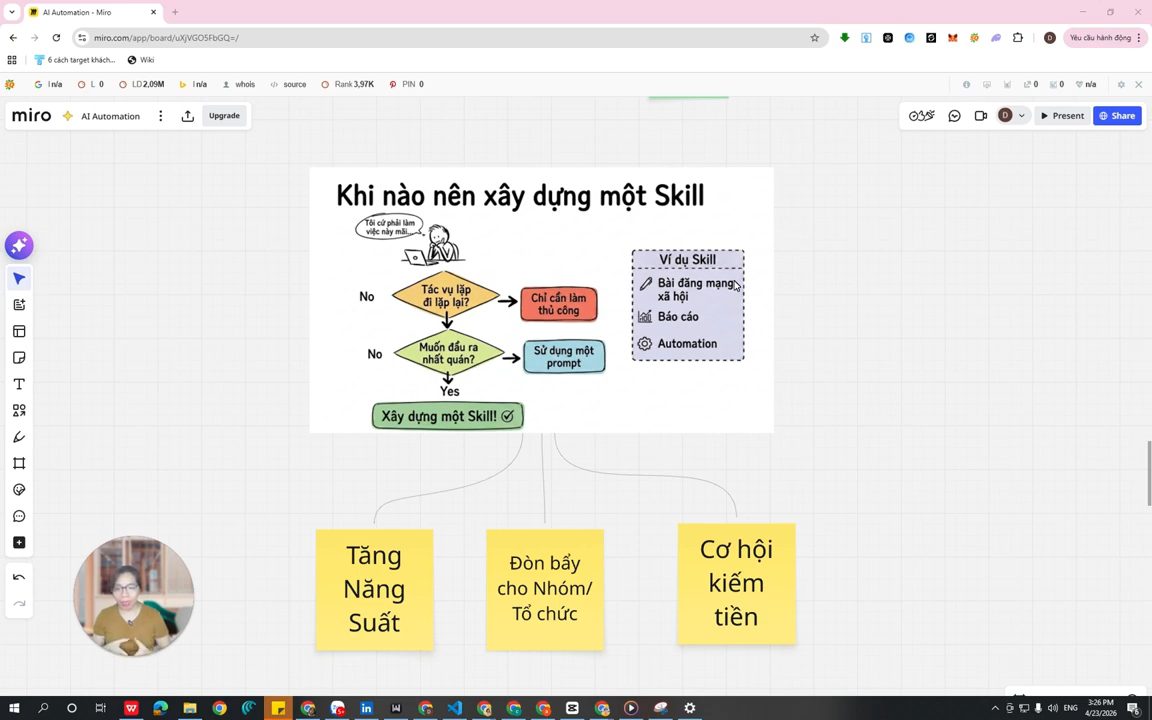
Task: Open the SEO bar info icon
Action: pyautogui.click(x=966, y=84)
